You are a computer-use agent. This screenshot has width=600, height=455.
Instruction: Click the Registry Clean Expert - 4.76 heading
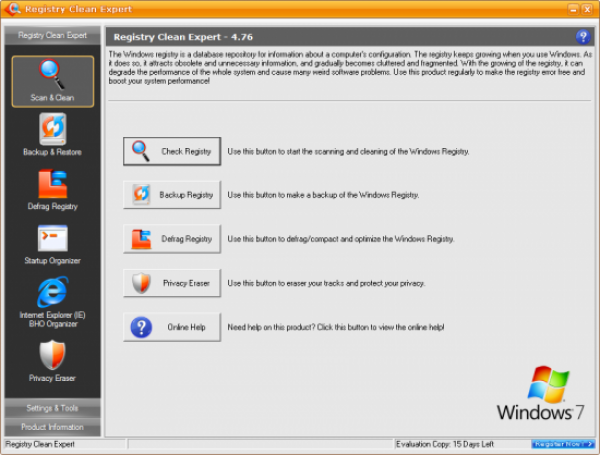pos(183,37)
